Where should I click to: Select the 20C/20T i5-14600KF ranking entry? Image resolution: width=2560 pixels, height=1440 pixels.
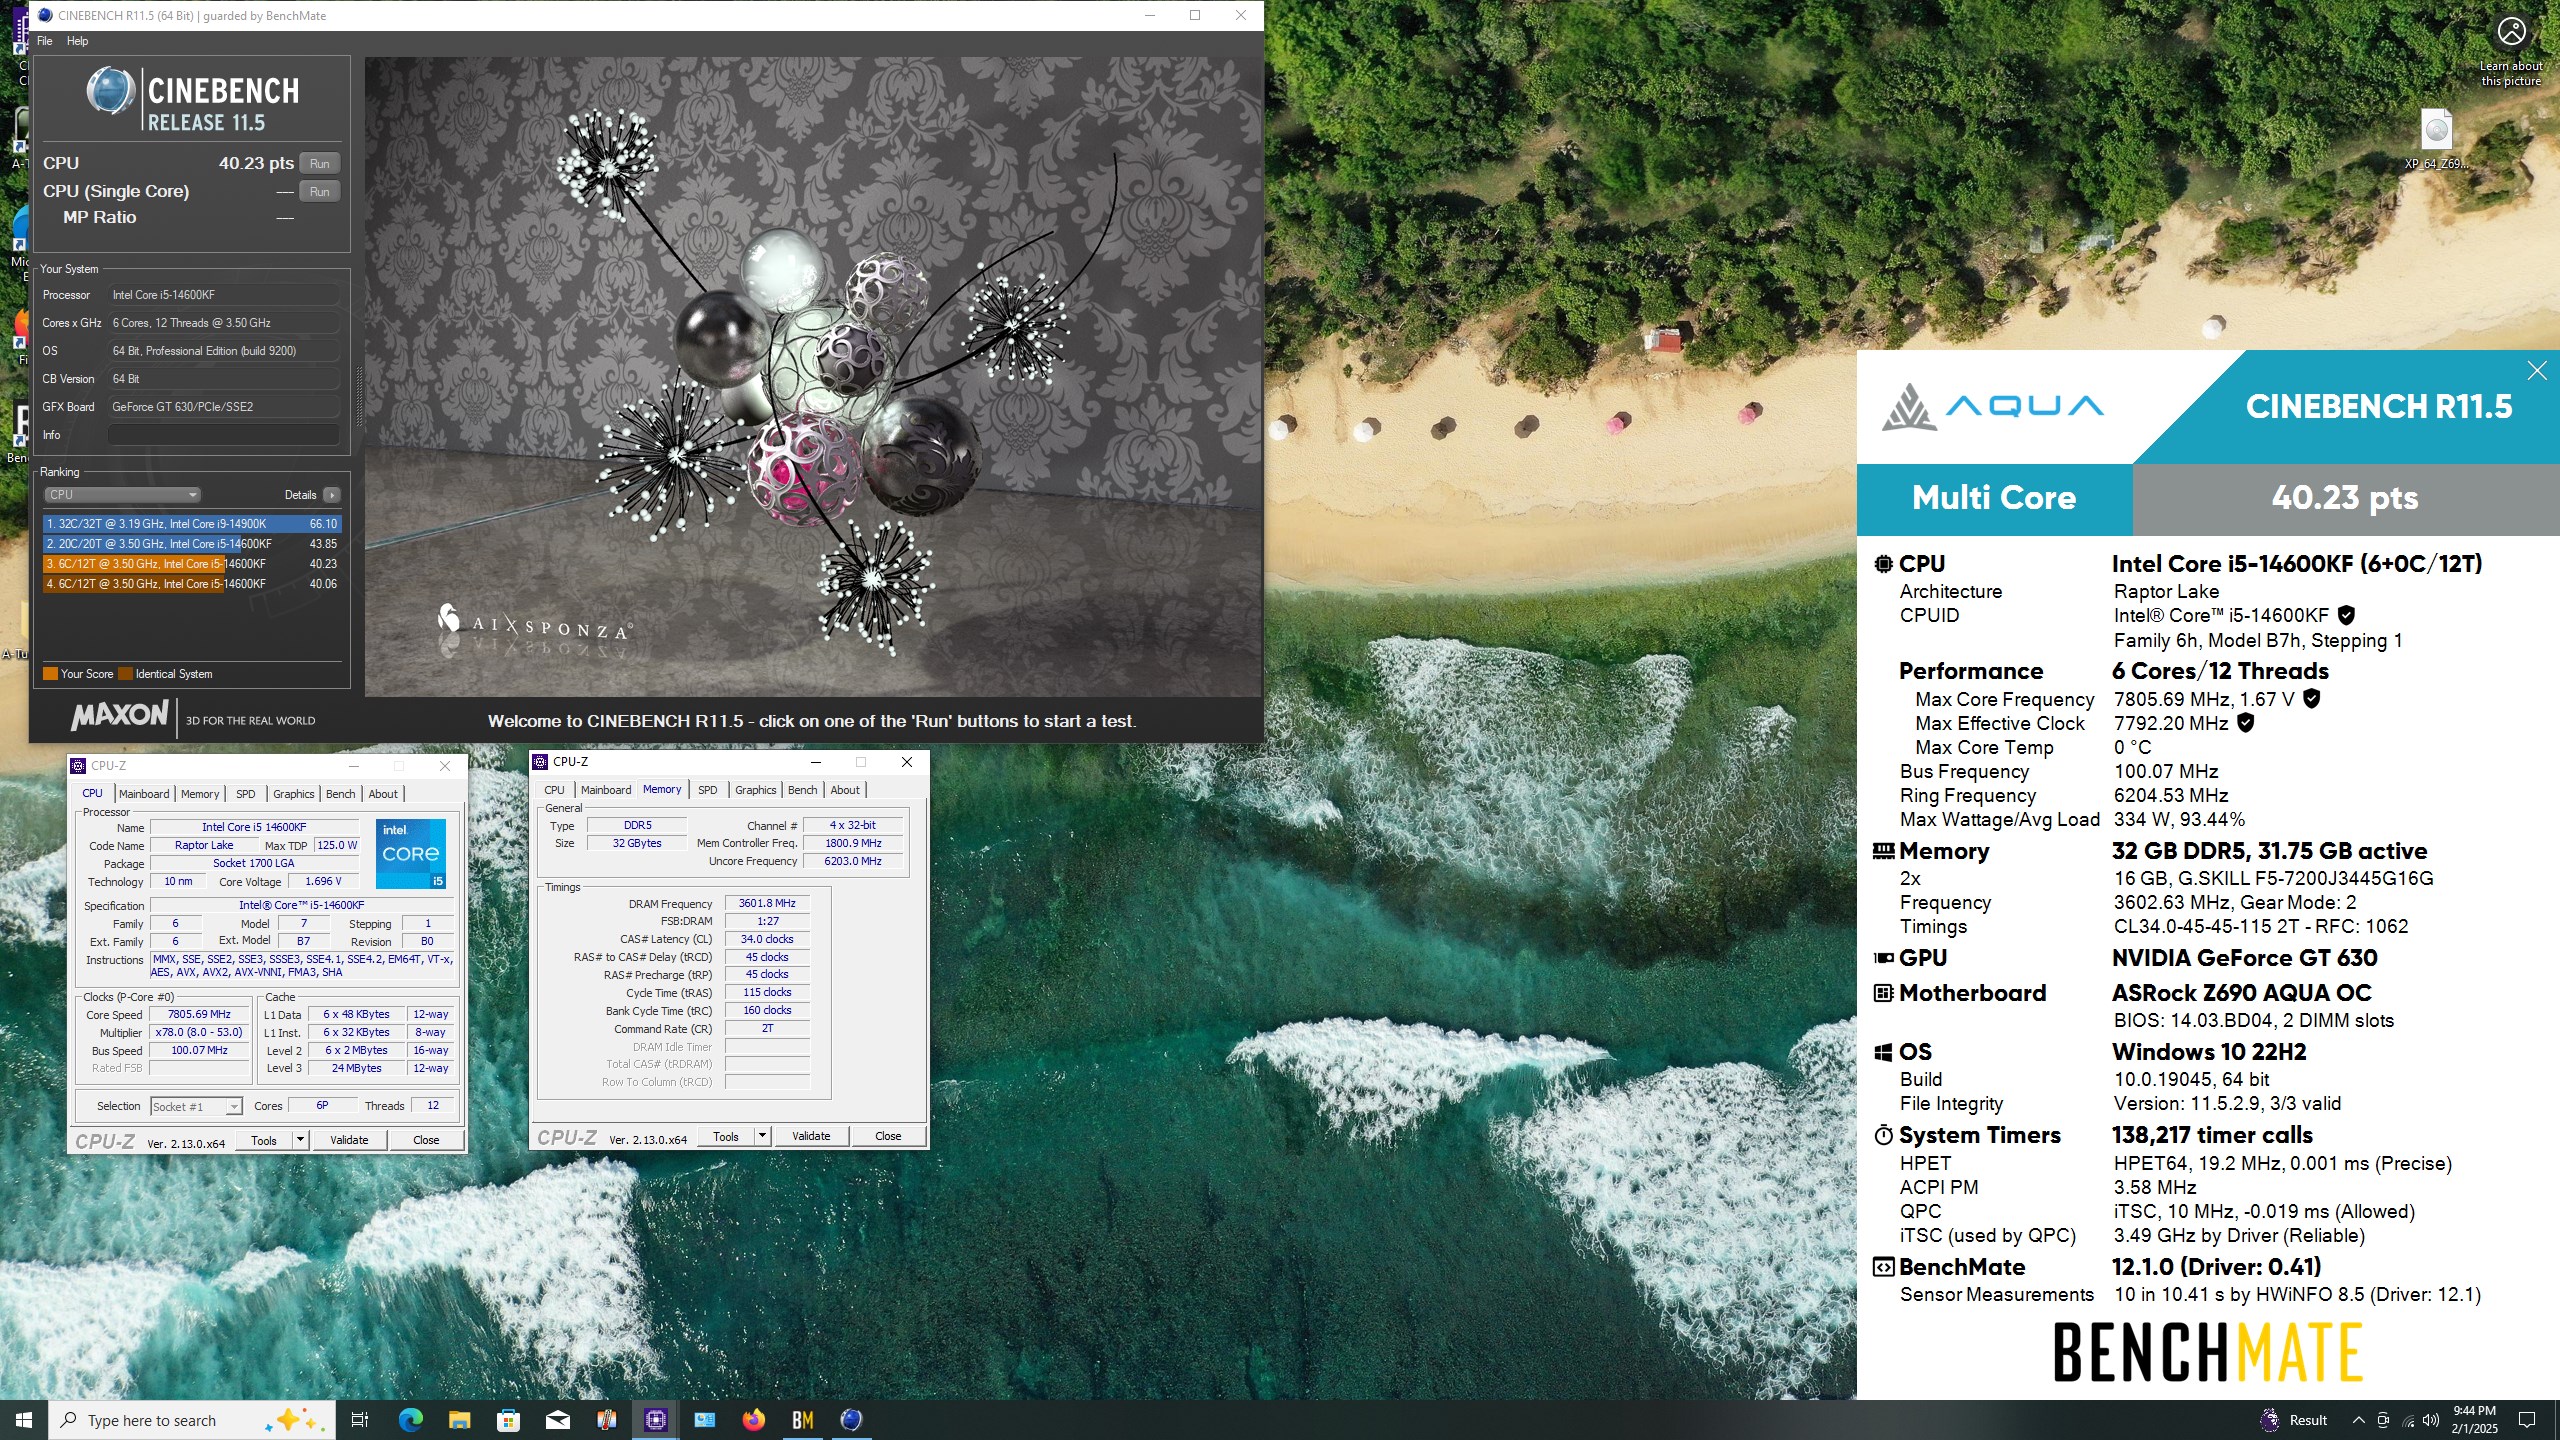coord(192,544)
